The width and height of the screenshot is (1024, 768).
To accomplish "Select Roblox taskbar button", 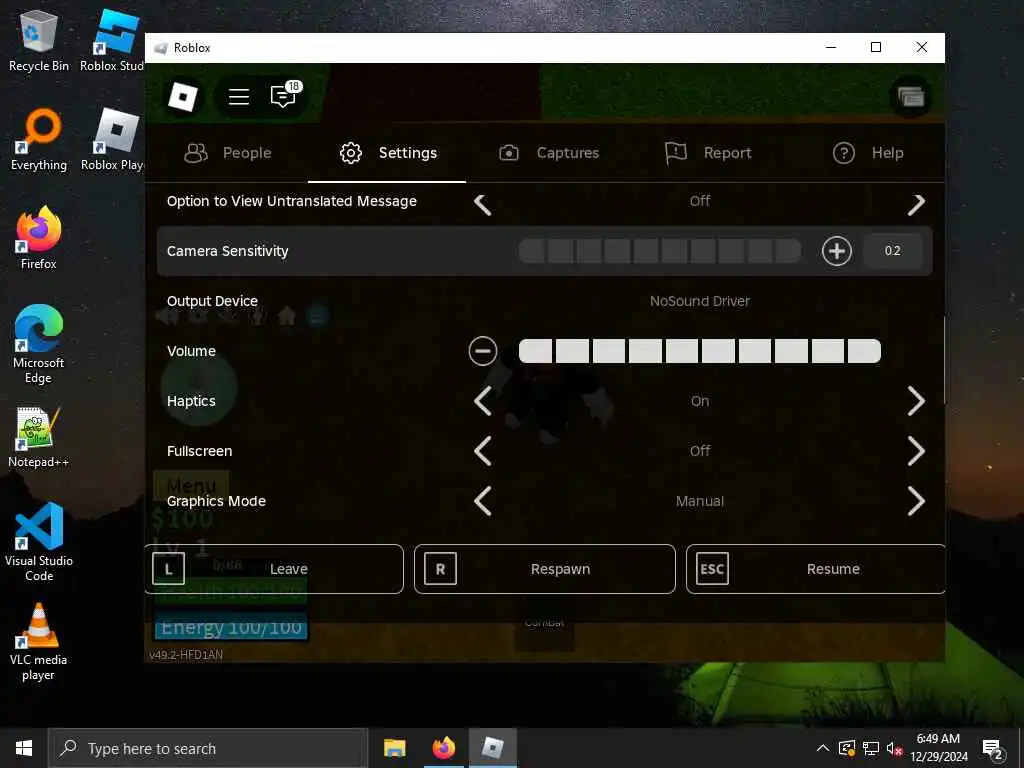I will (493, 748).
